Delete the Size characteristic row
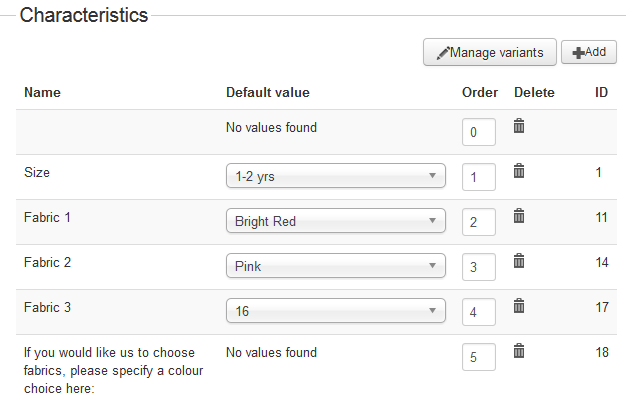 519,171
